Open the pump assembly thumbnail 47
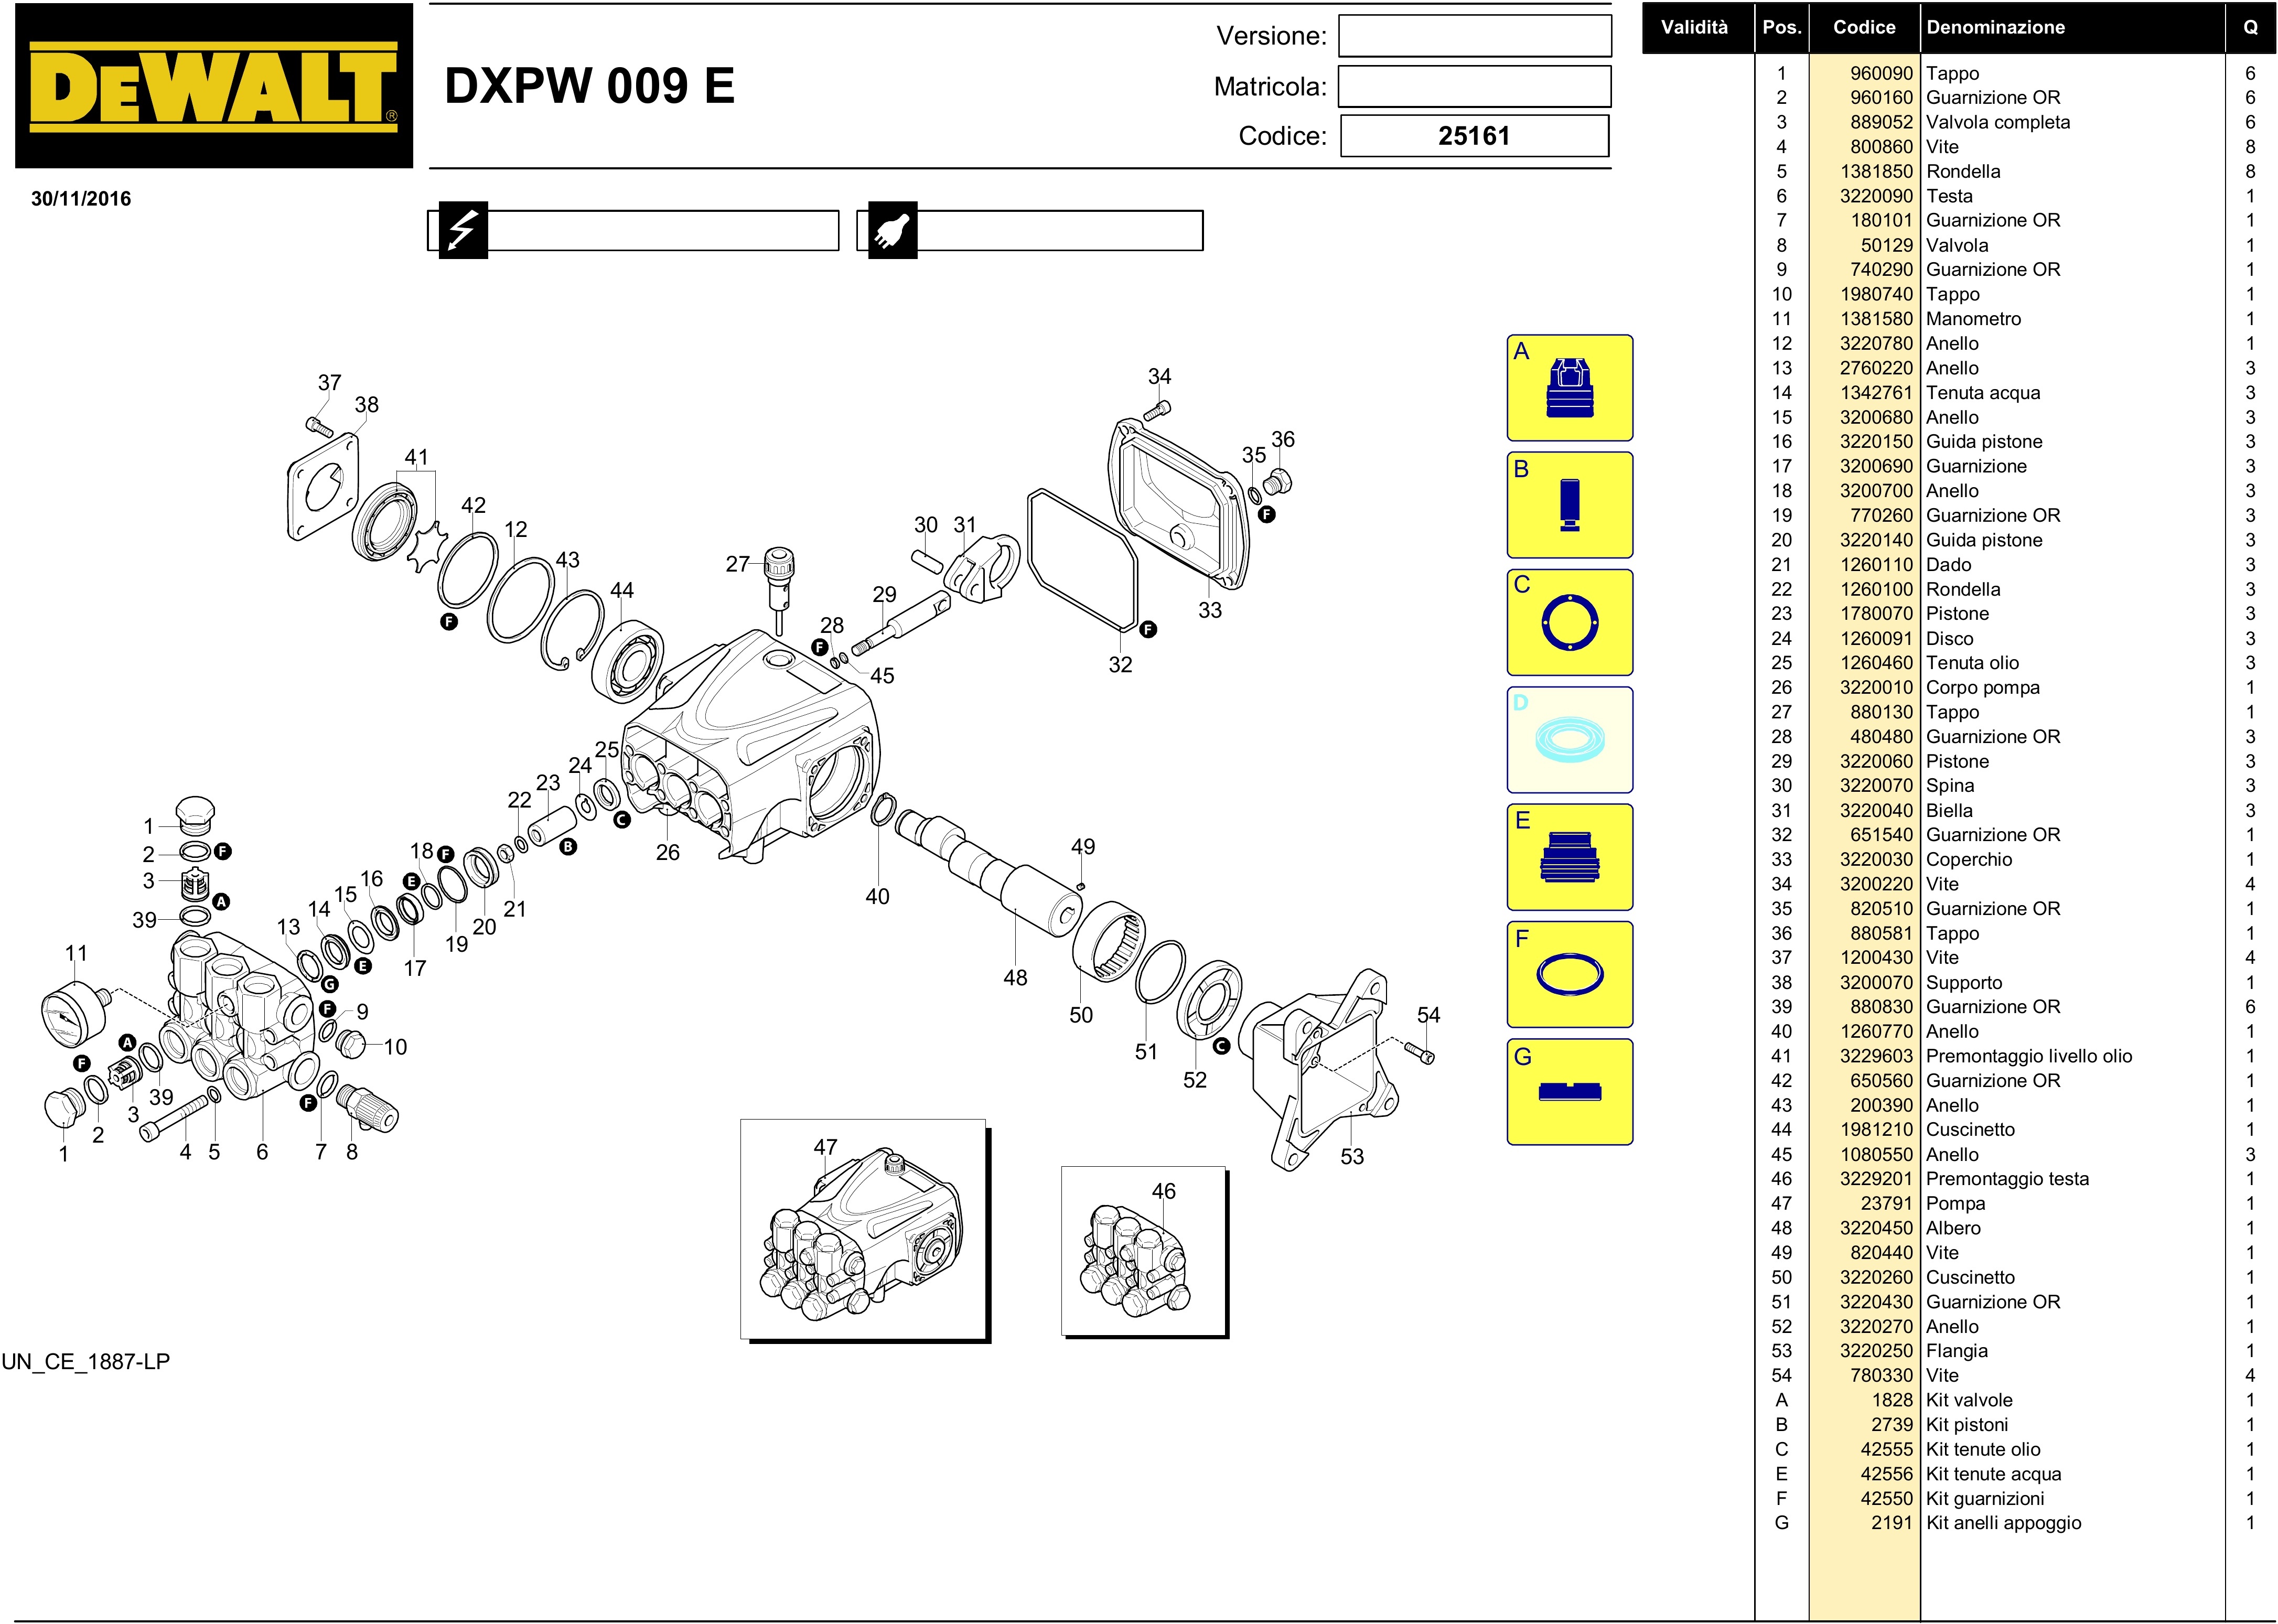Image resolution: width=2278 pixels, height=1624 pixels. pos(863,1229)
